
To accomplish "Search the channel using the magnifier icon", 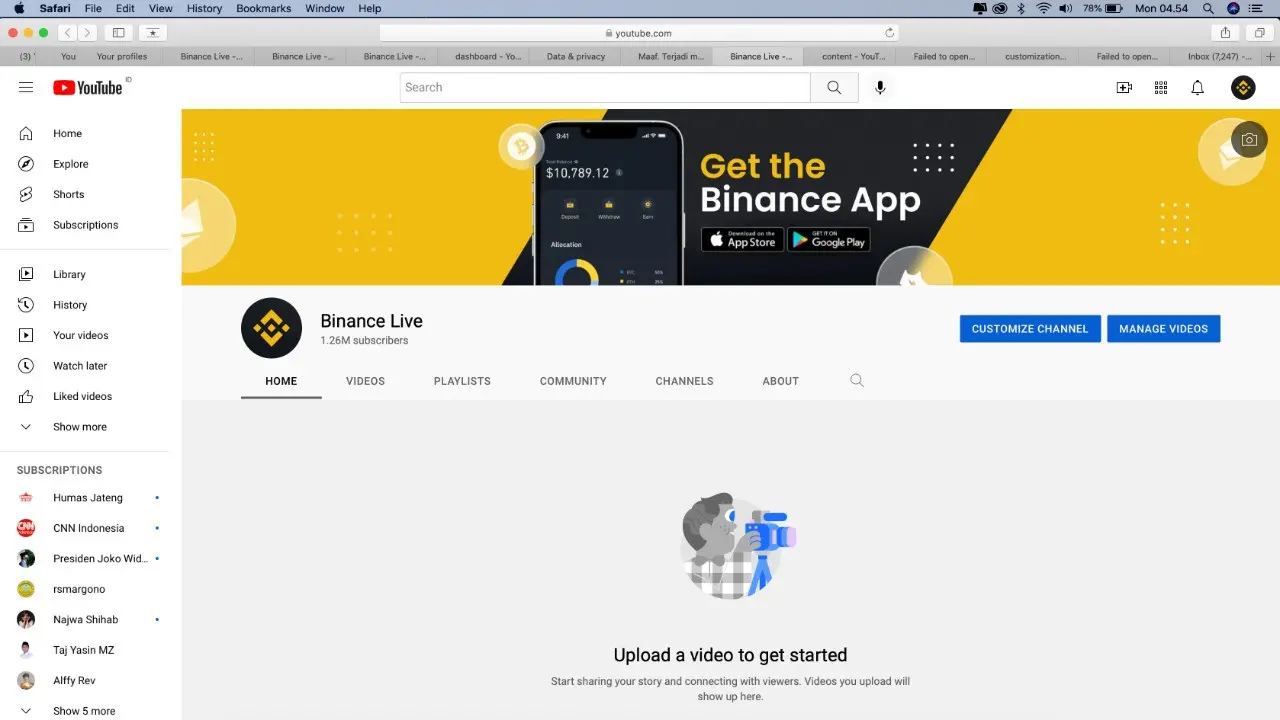I will pos(857,380).
